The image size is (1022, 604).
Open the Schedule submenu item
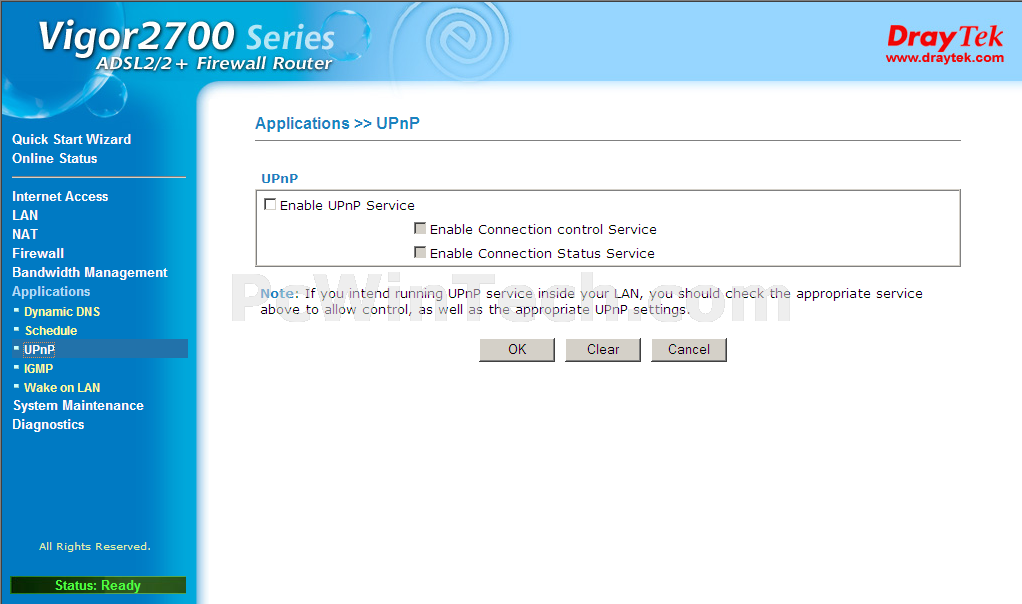click(51, 330)
